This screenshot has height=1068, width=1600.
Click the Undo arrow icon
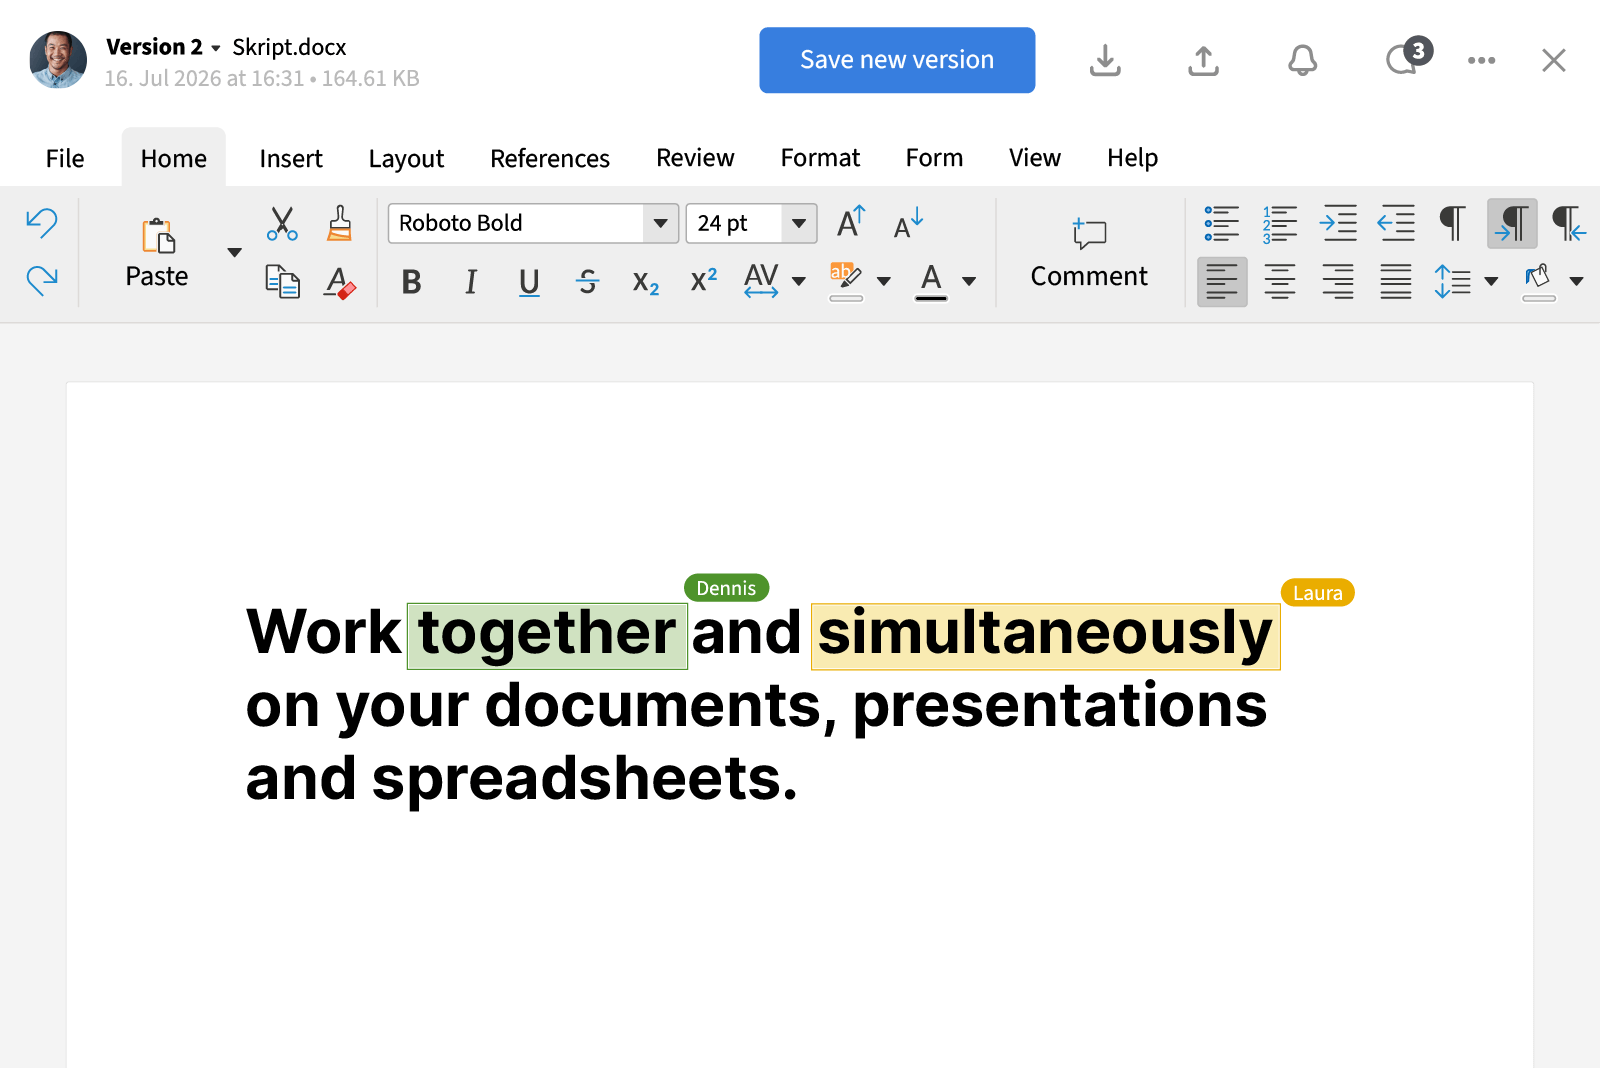[x=41, y=223]
